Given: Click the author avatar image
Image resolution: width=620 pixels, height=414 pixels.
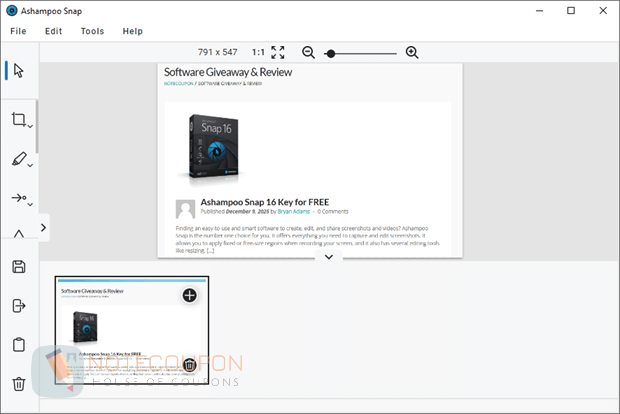Looking at the screenshot, I should [x=185, y=209].
